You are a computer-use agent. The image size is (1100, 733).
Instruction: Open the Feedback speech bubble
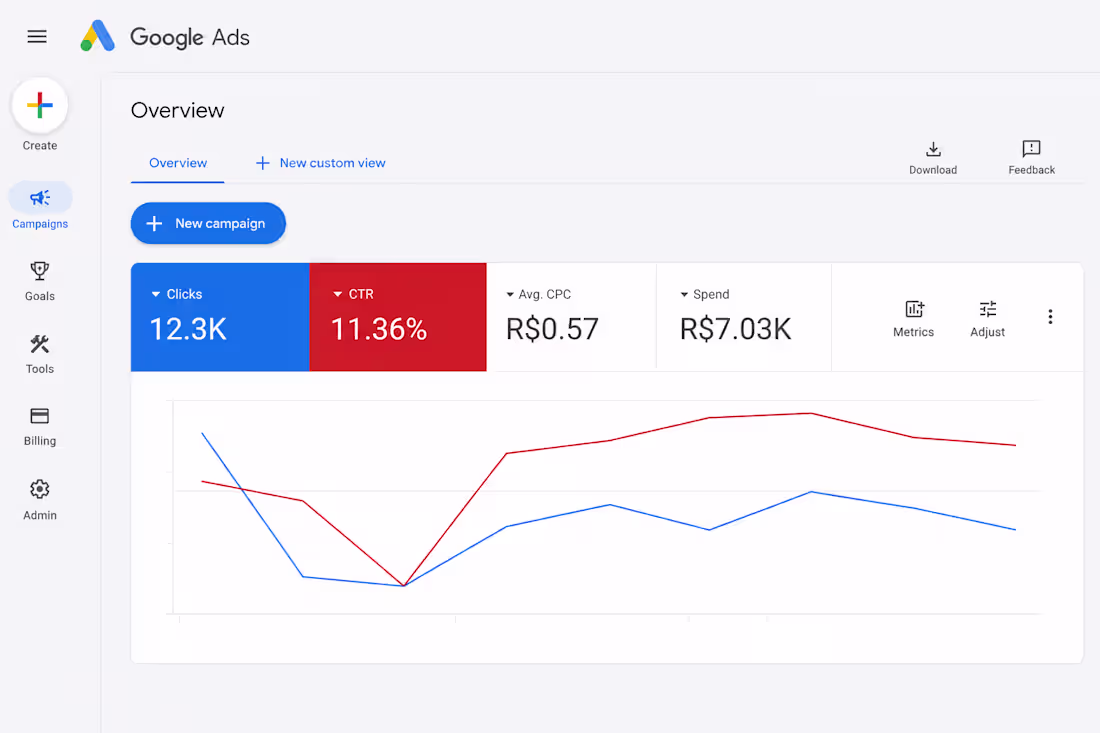pyautogui.click(x=1031, y=149)
